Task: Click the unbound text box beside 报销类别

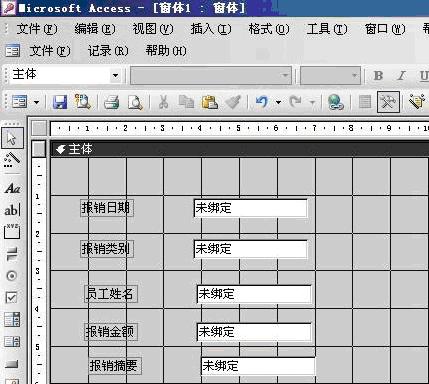Action: [250, 249]
